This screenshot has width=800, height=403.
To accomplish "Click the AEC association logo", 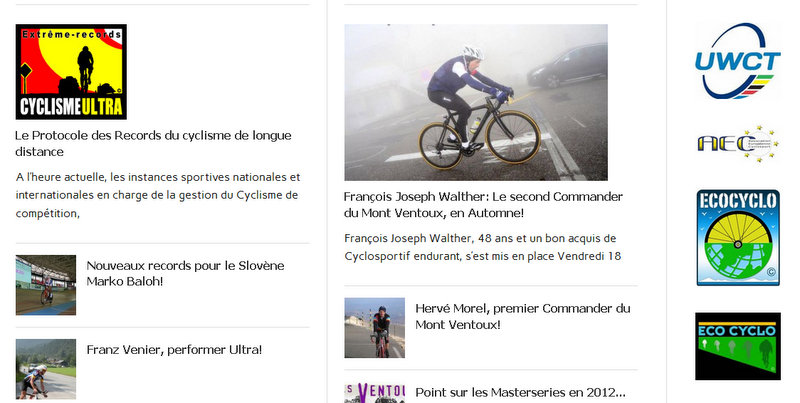I will [x=738, y=144].
